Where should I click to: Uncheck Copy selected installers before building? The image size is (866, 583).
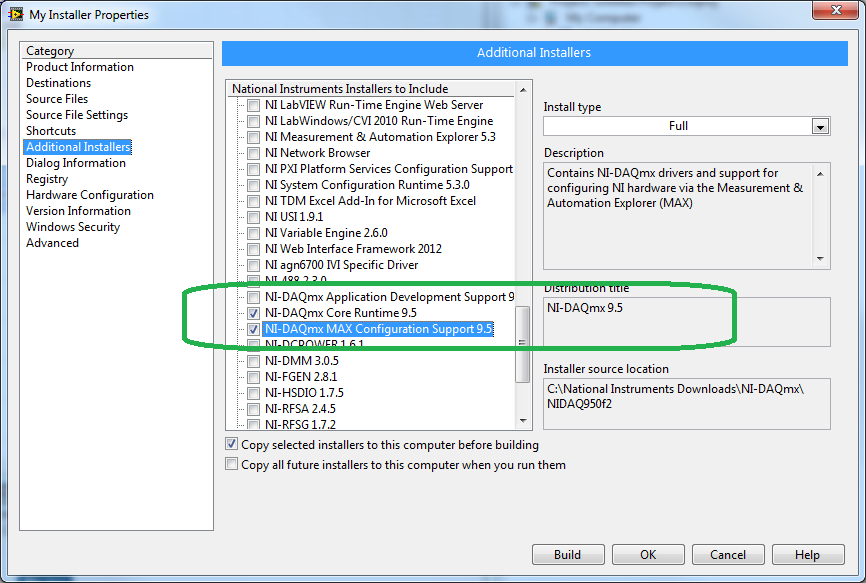coord(231,444)
